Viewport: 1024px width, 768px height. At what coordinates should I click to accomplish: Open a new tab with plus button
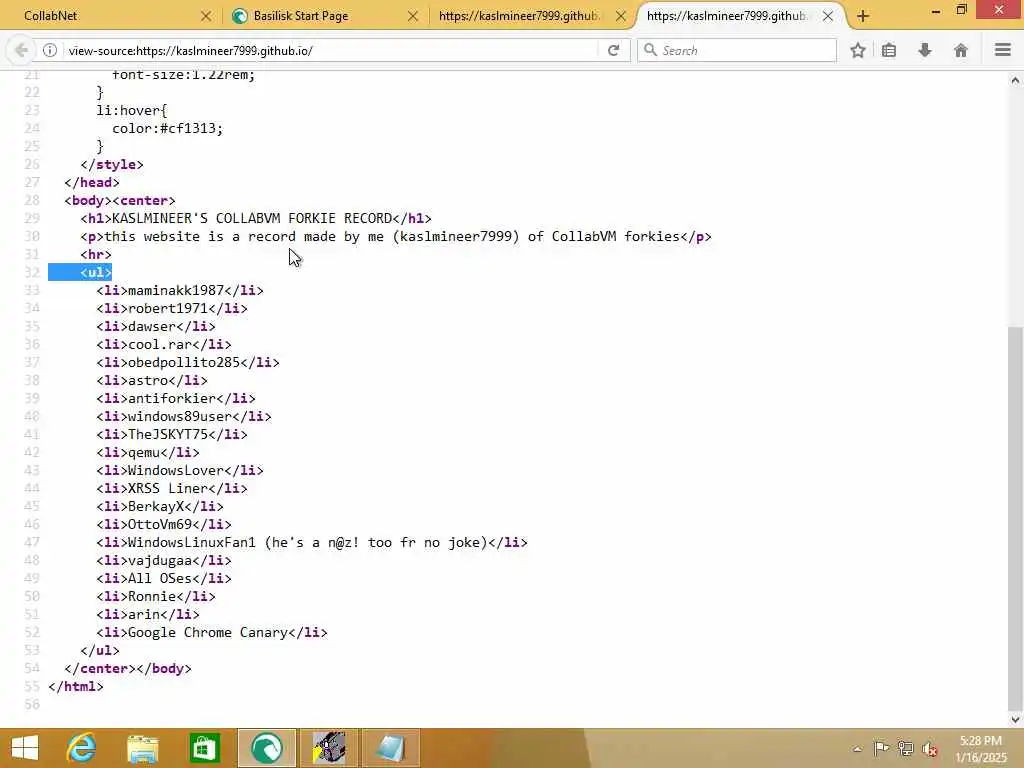[863, 16]
